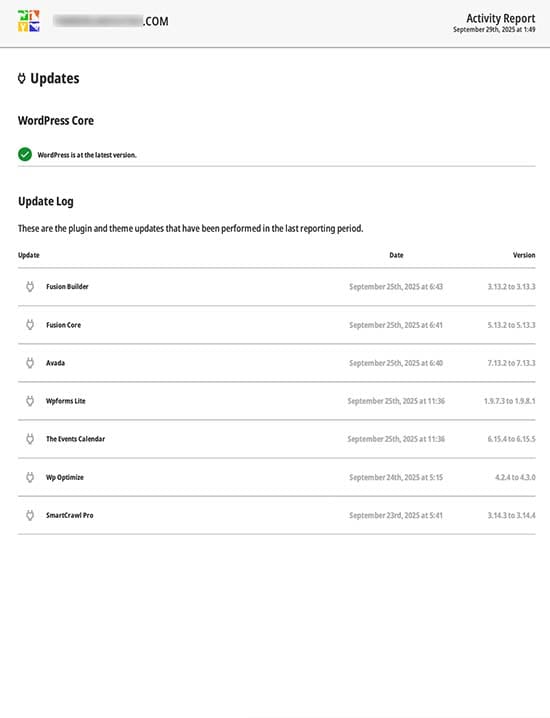Select the Version column header

(x=524, y=255)
